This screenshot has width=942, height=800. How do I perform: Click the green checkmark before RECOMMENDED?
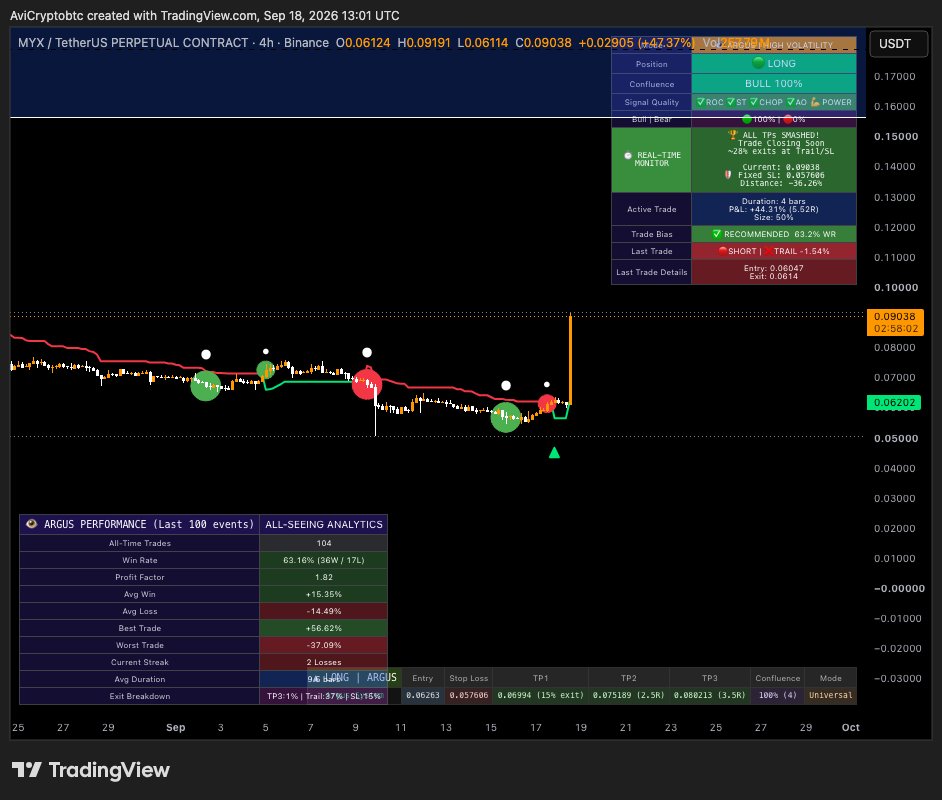pyautogui.click(x=717, y=234)
